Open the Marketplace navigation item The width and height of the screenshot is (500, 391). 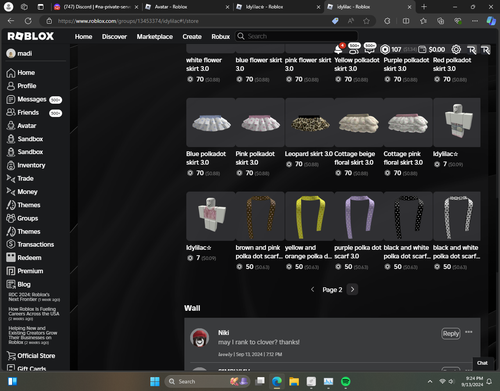pos(155,37)
